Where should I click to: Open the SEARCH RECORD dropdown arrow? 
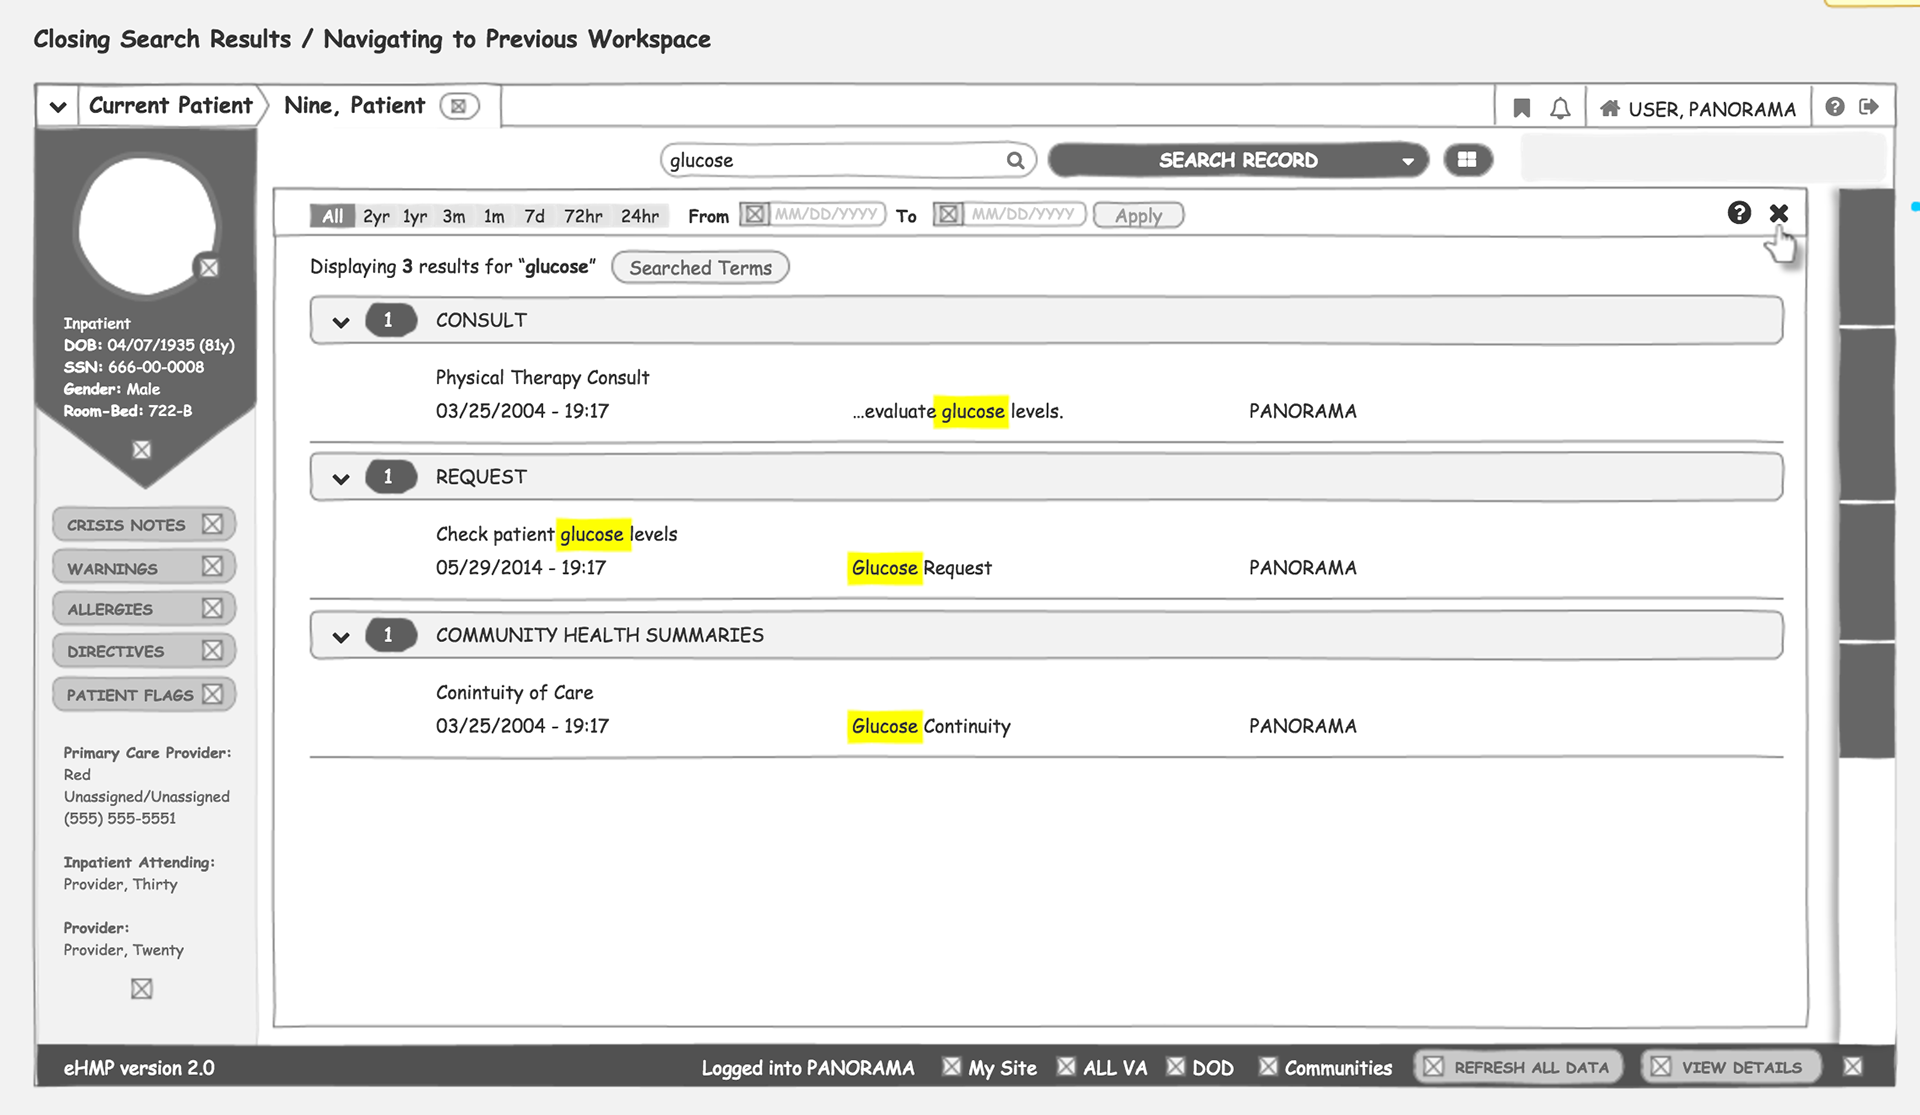tap(1407, 161)
